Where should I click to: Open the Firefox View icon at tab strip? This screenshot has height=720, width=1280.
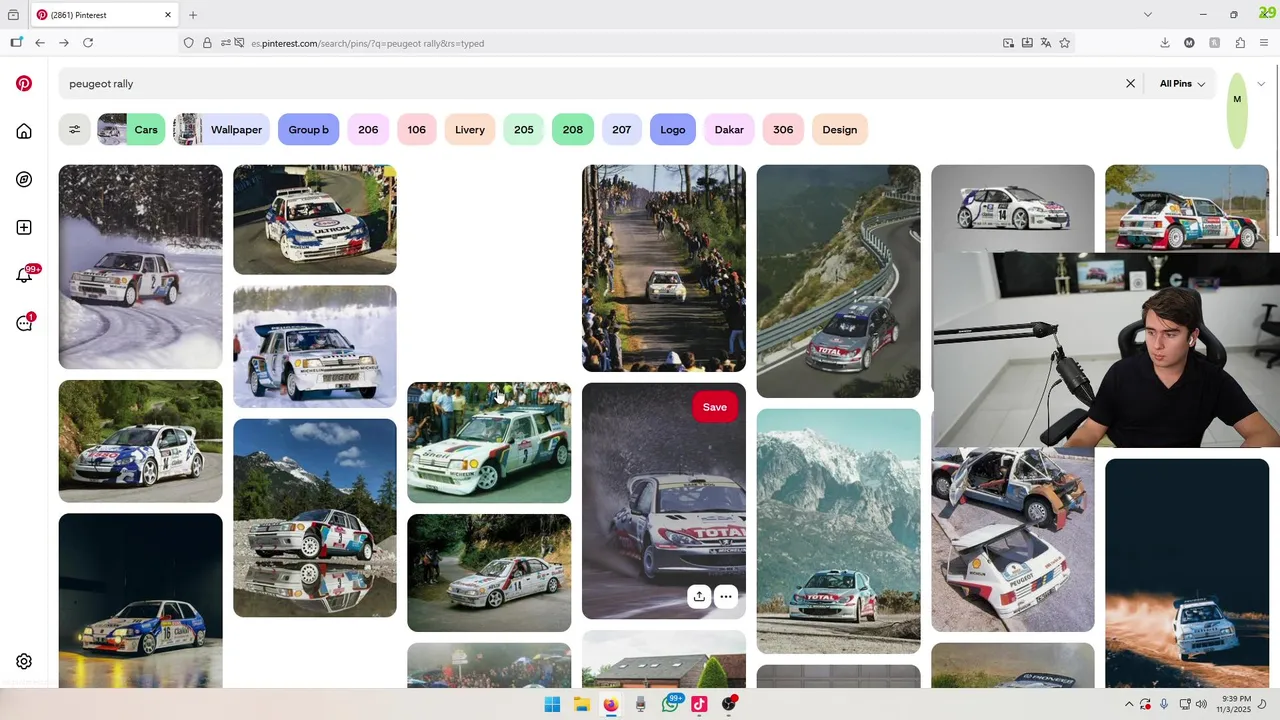(13, 15)
